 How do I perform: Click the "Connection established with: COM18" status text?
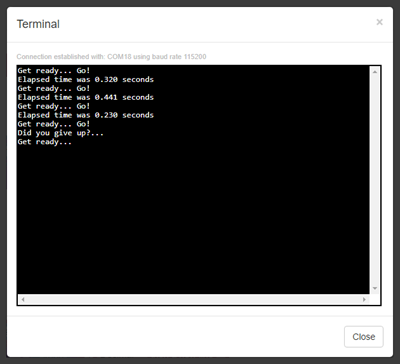tap(111, 57)
